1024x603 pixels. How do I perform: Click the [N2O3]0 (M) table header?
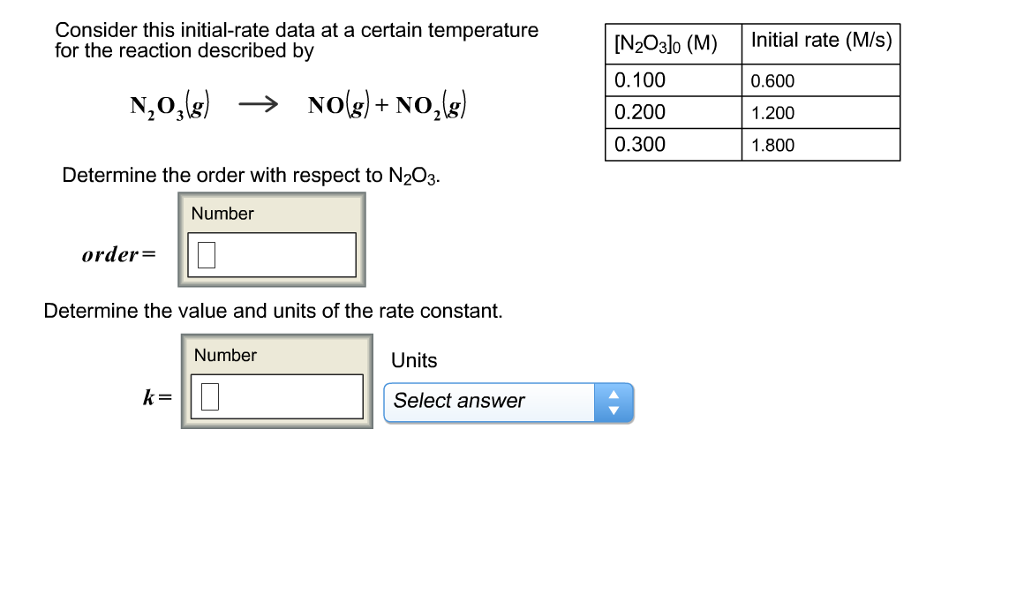[668, 41]
